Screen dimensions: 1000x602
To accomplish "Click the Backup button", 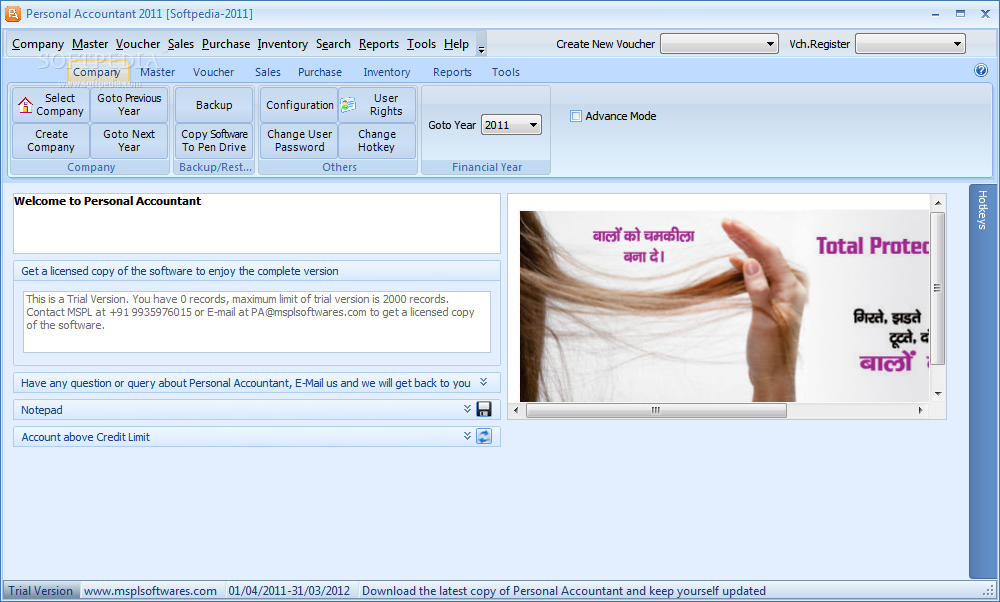I will [x=214, y=105].
